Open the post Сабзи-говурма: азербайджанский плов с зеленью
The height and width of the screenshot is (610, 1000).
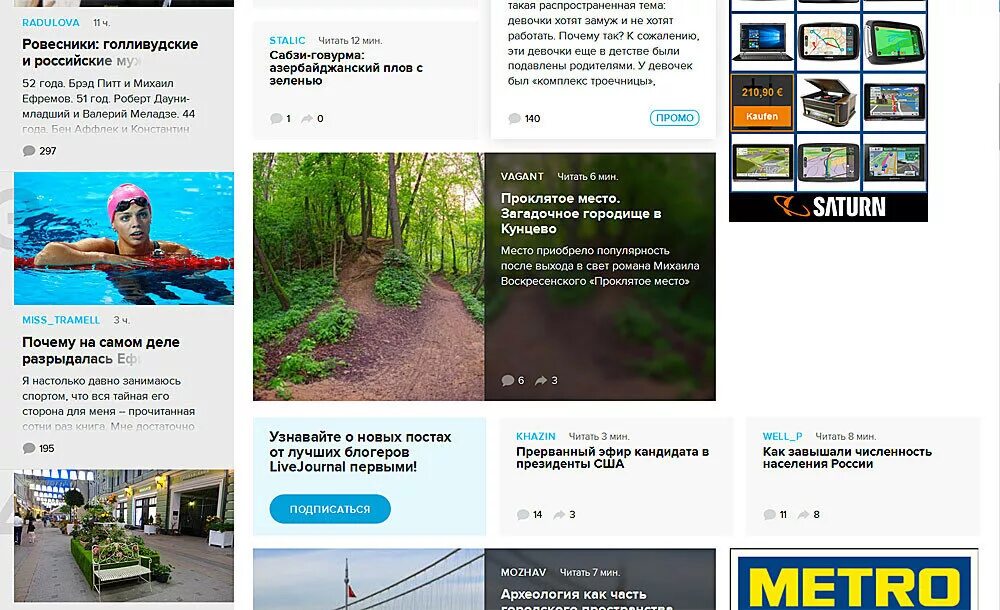tap(346, 68)
